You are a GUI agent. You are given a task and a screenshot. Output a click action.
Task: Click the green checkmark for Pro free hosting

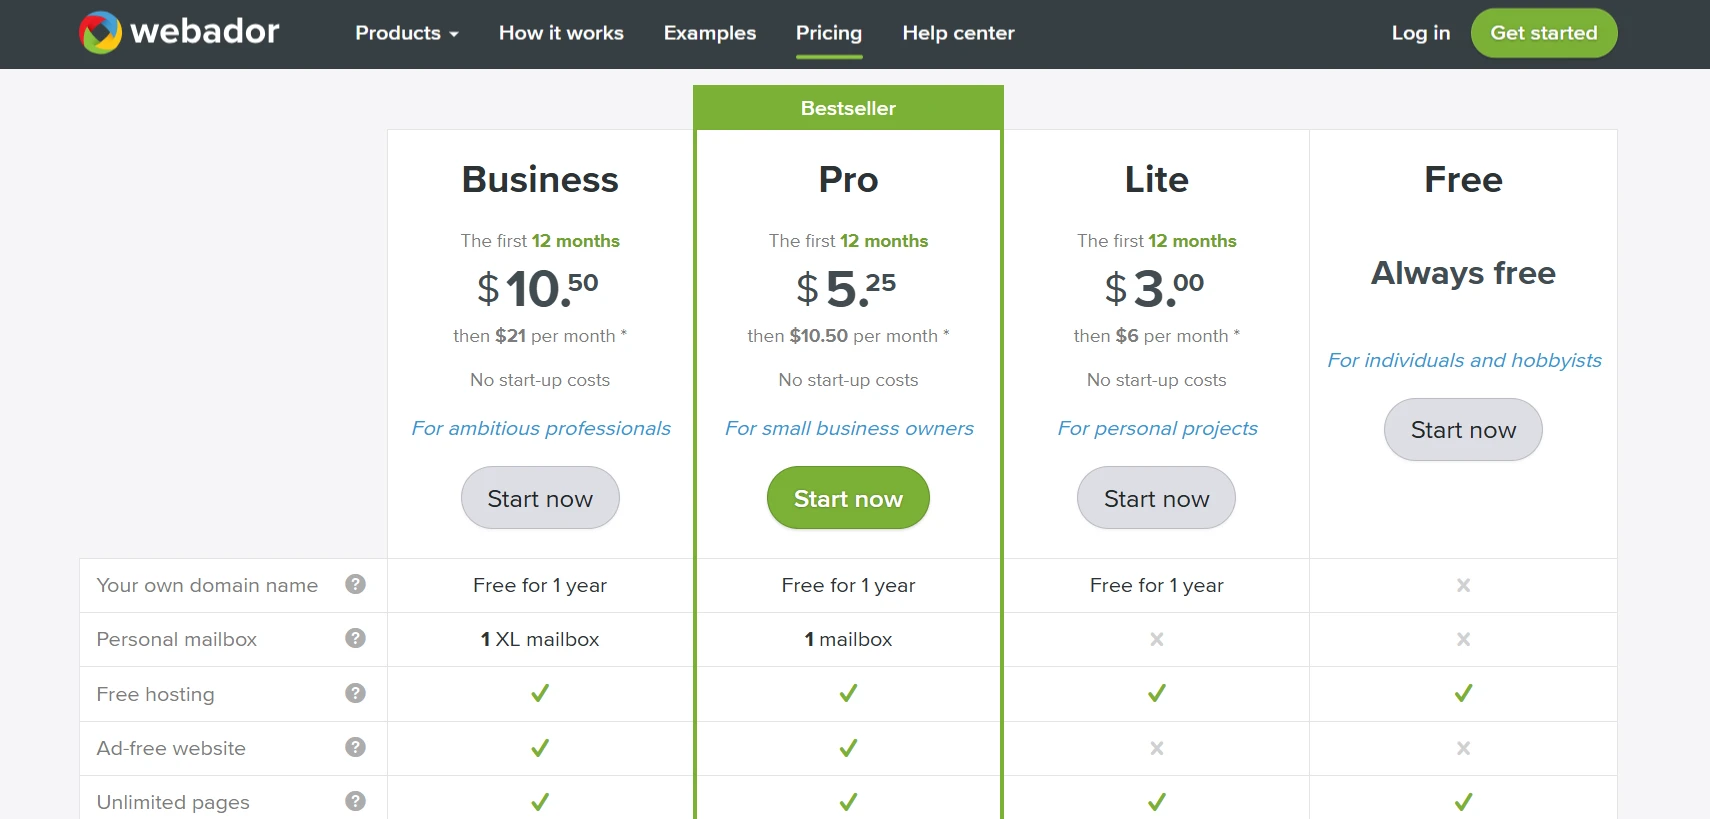[x=847, y=693]
